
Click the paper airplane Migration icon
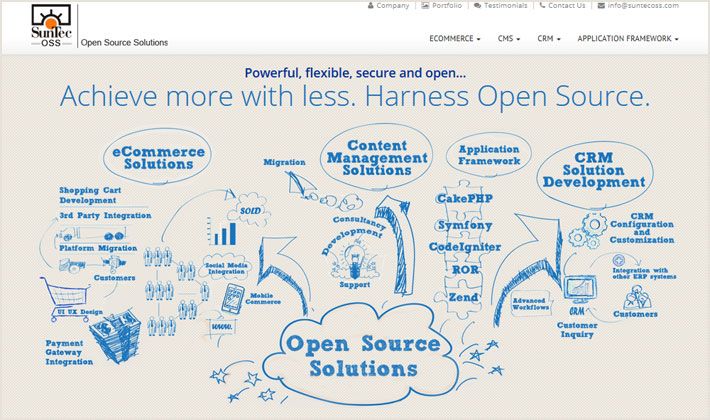point(301,183)
